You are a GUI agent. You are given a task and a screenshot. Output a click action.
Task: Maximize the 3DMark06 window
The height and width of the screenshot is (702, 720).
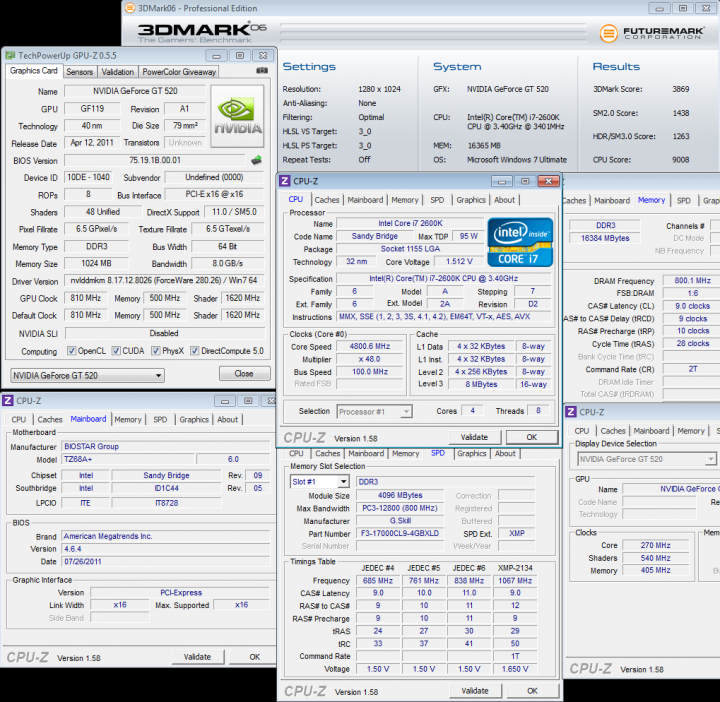683,8
